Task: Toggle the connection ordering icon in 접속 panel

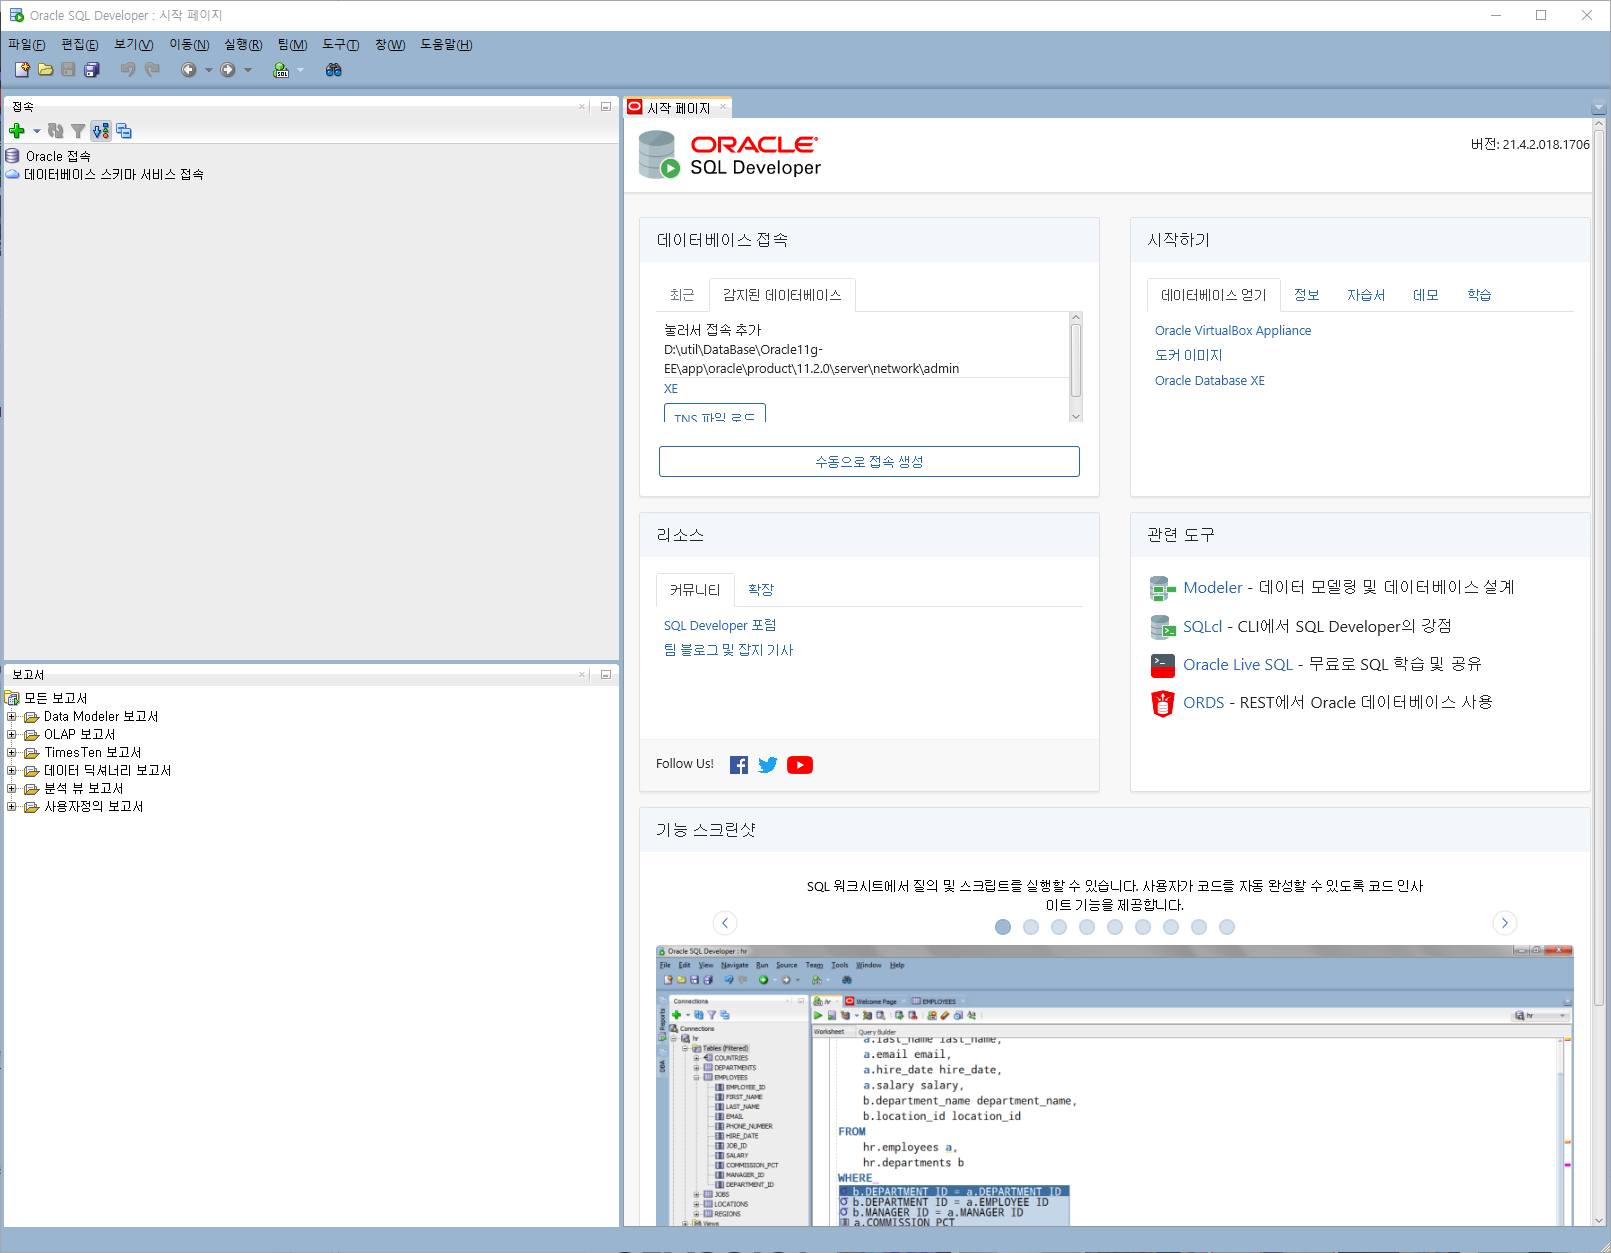Action: click(x=101, y=131)
